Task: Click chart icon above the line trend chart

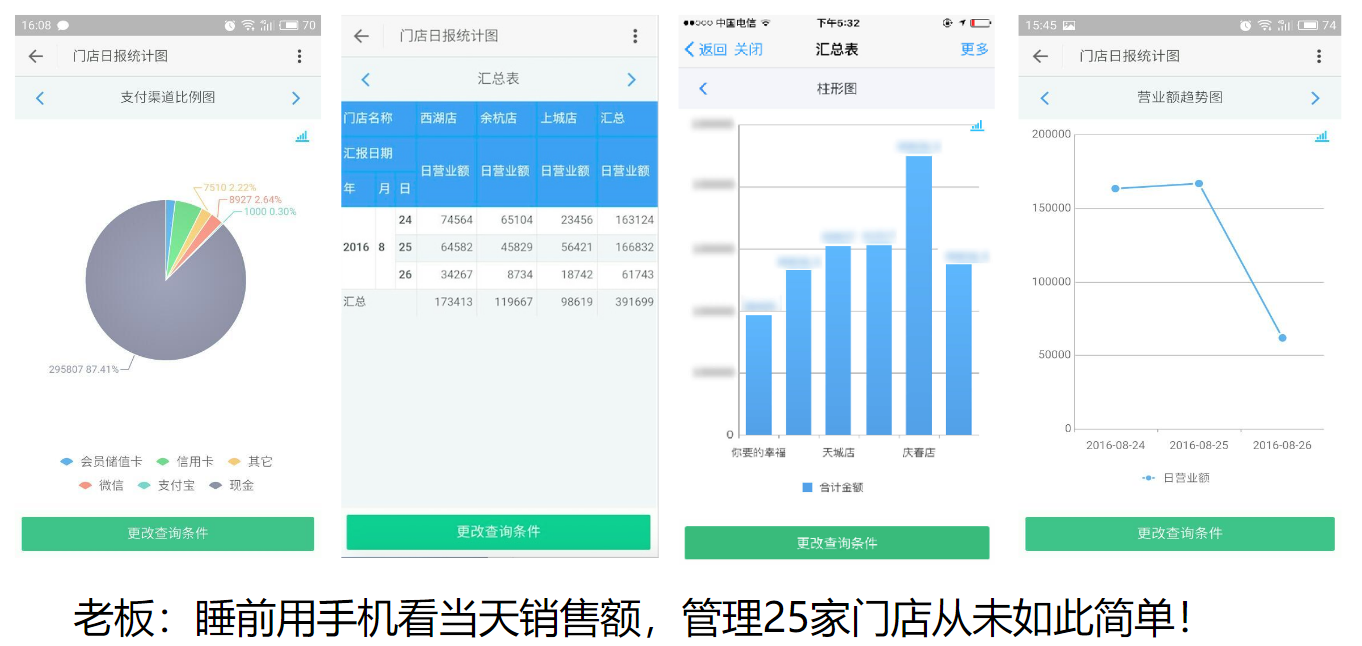Action: [x=1321, y=137]
